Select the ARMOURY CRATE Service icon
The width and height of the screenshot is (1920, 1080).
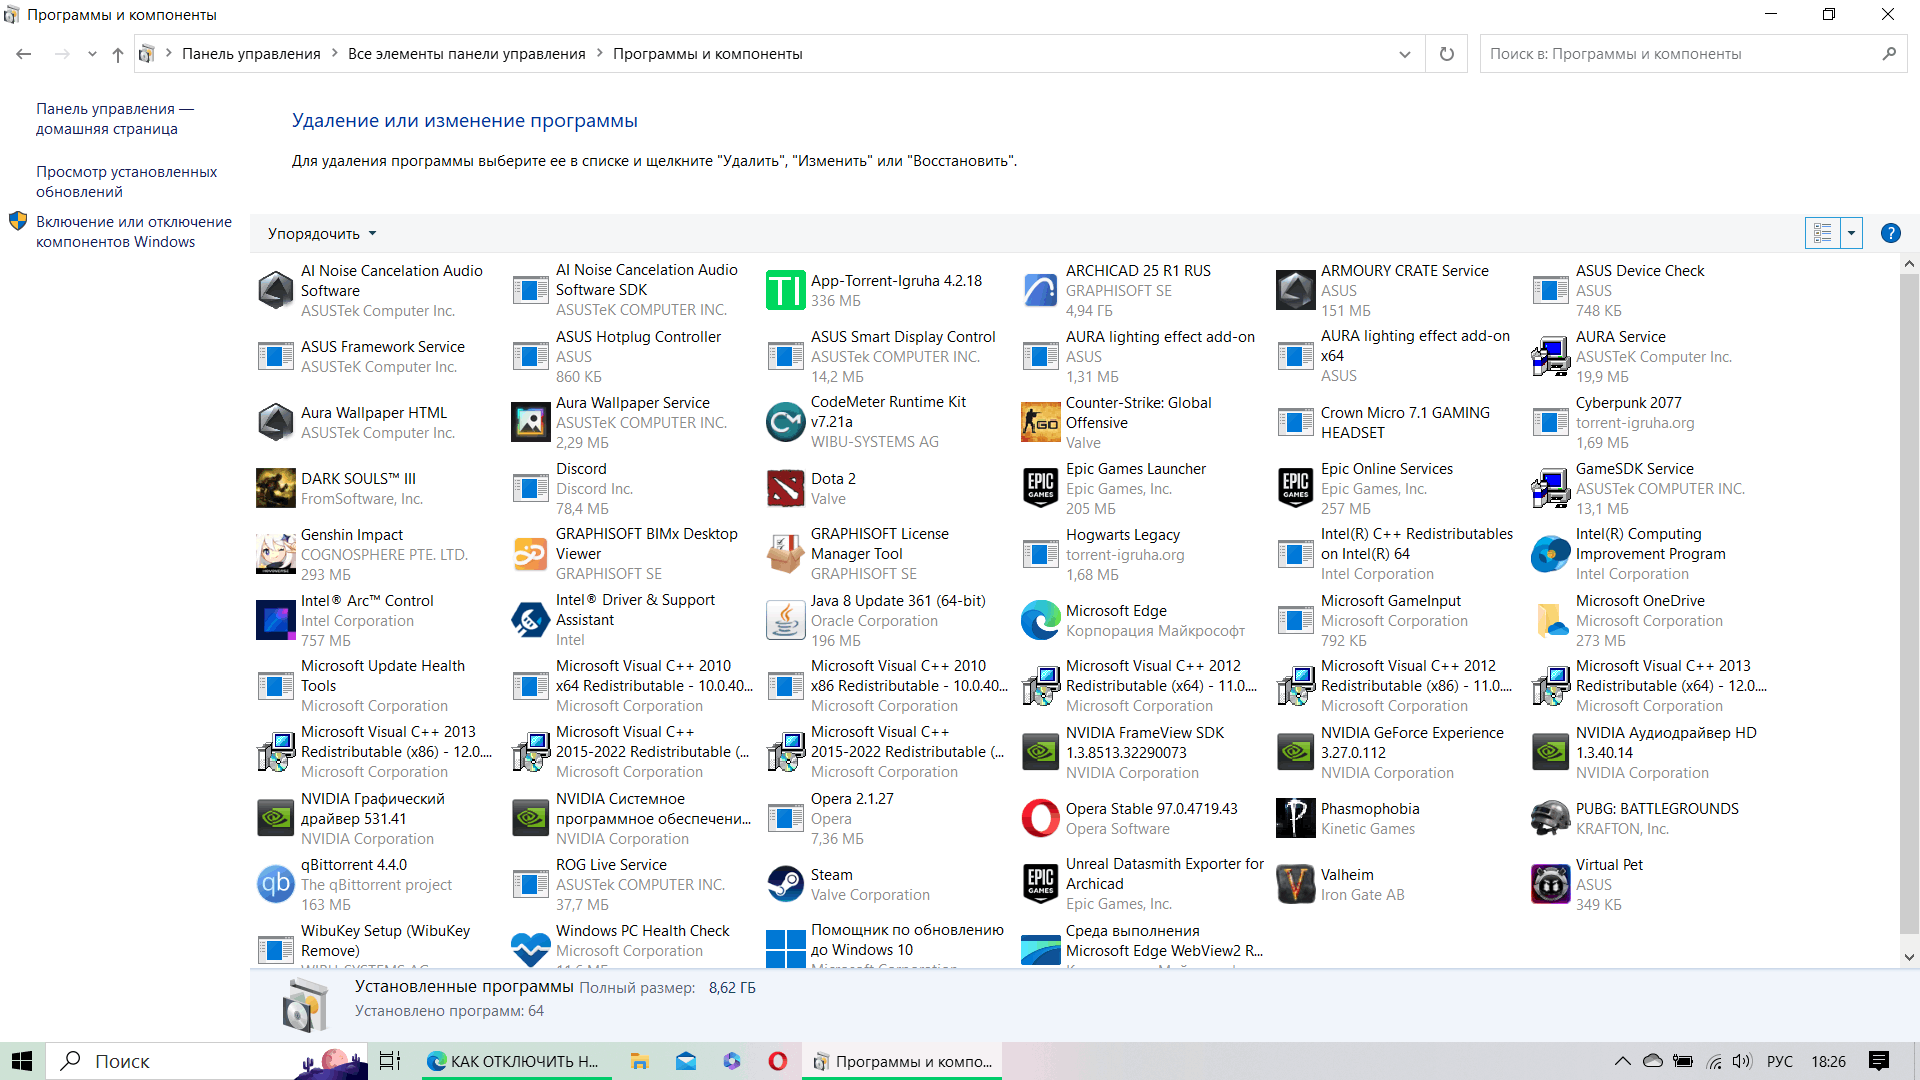1295,291
